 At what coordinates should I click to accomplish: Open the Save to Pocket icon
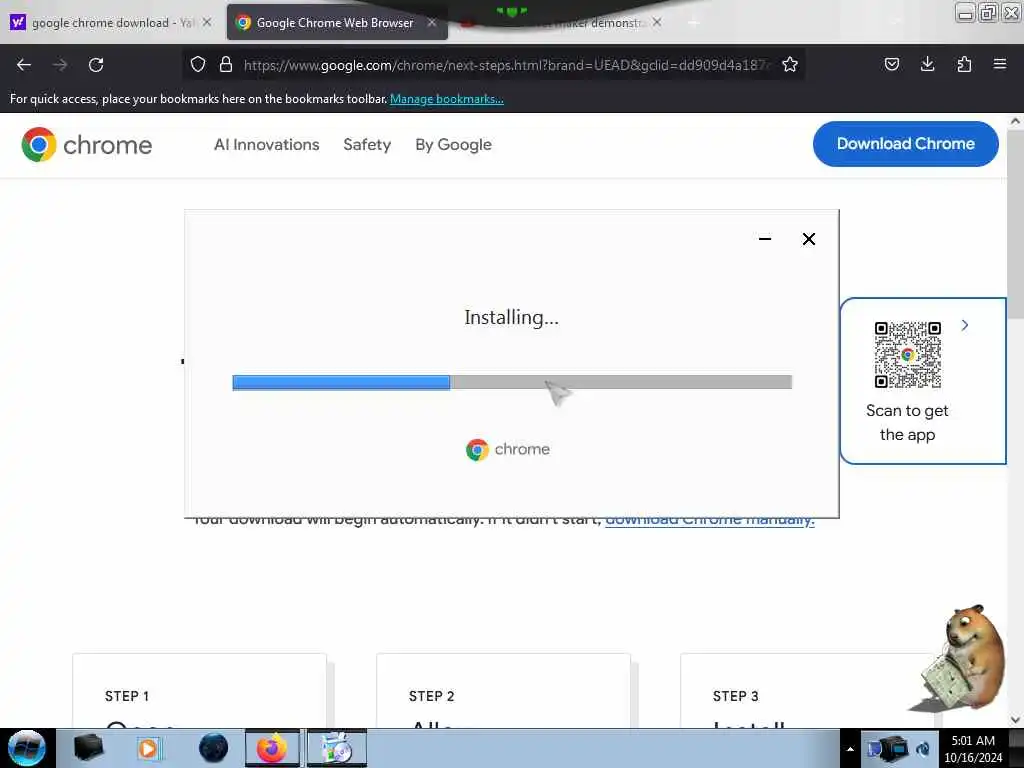click(891, 64)
